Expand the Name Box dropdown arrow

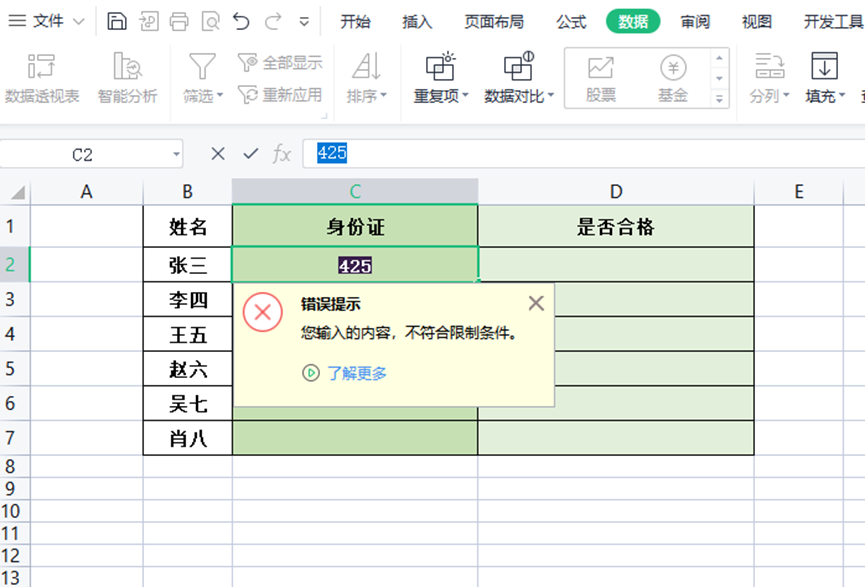(177, 154)
